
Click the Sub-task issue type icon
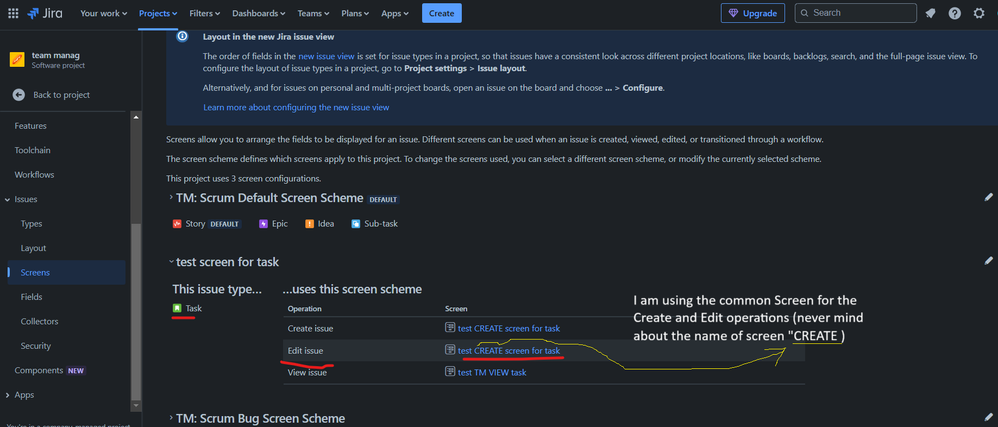(x=356, y=224)
